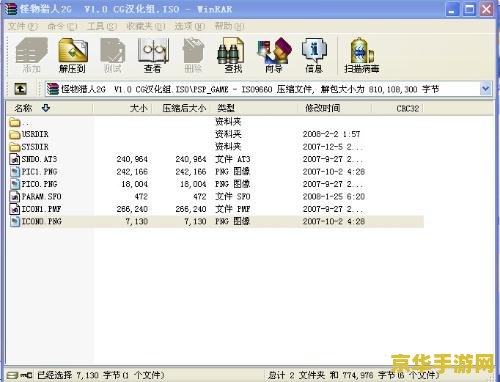Select the SND0.AT3 file name
This screenshot has height=382, width=500.
tap(39, 159)
